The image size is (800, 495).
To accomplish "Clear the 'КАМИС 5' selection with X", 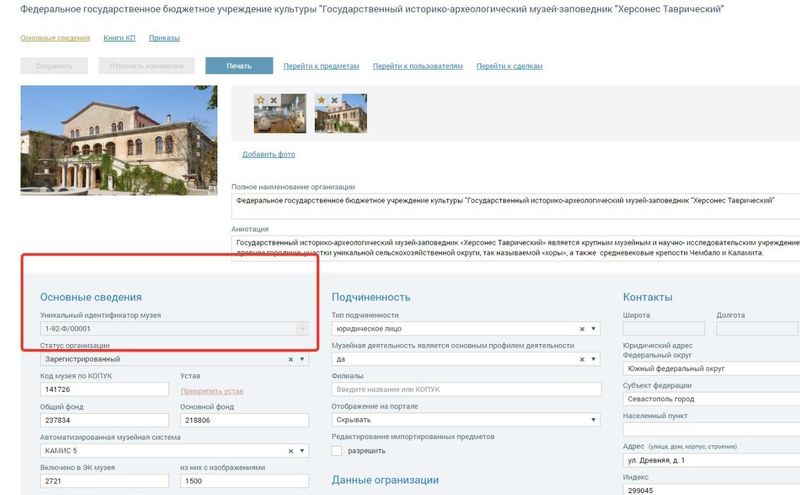I will pos(291,451).
